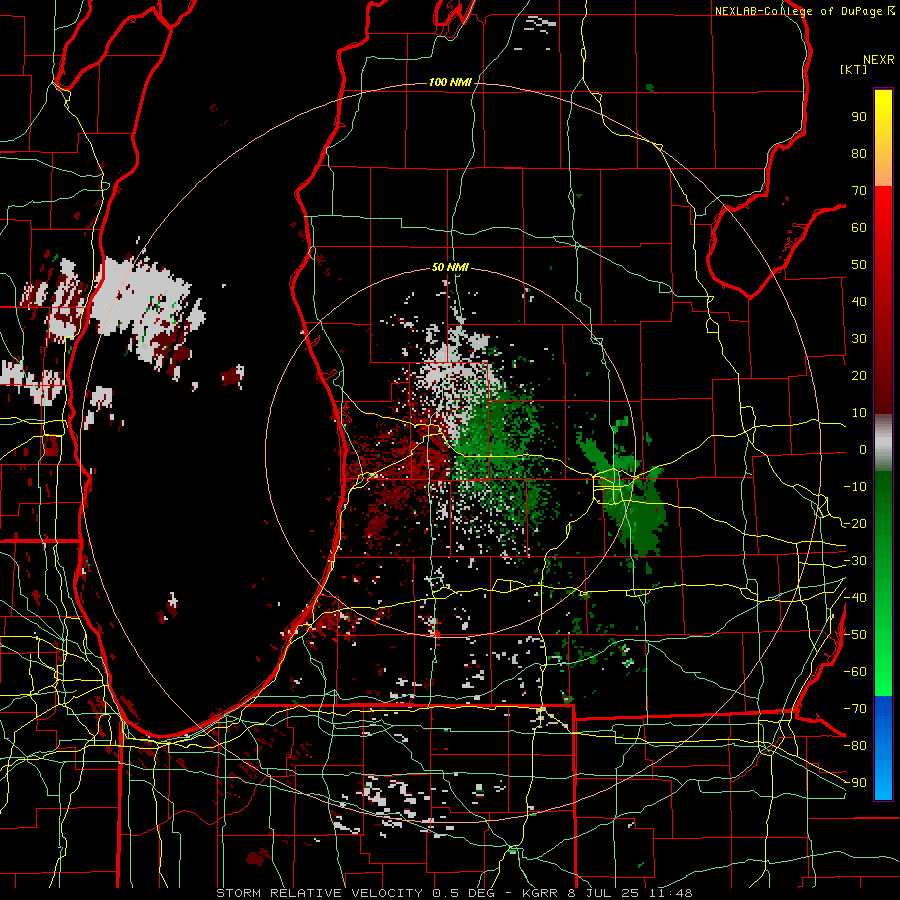Click the NEXR label at the top right

(879, 60)
